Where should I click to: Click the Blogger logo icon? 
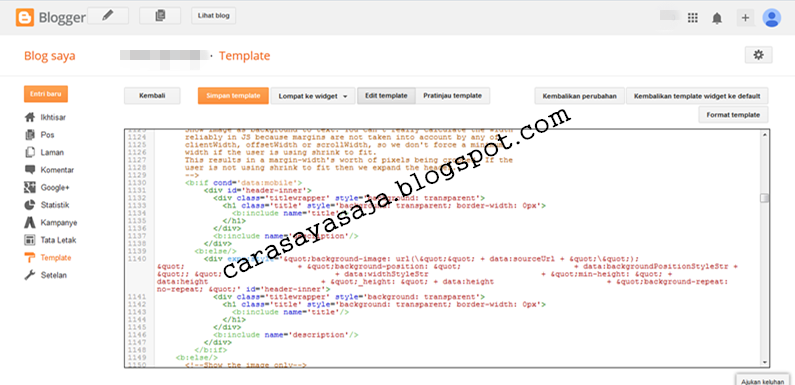tap(25, 17)
